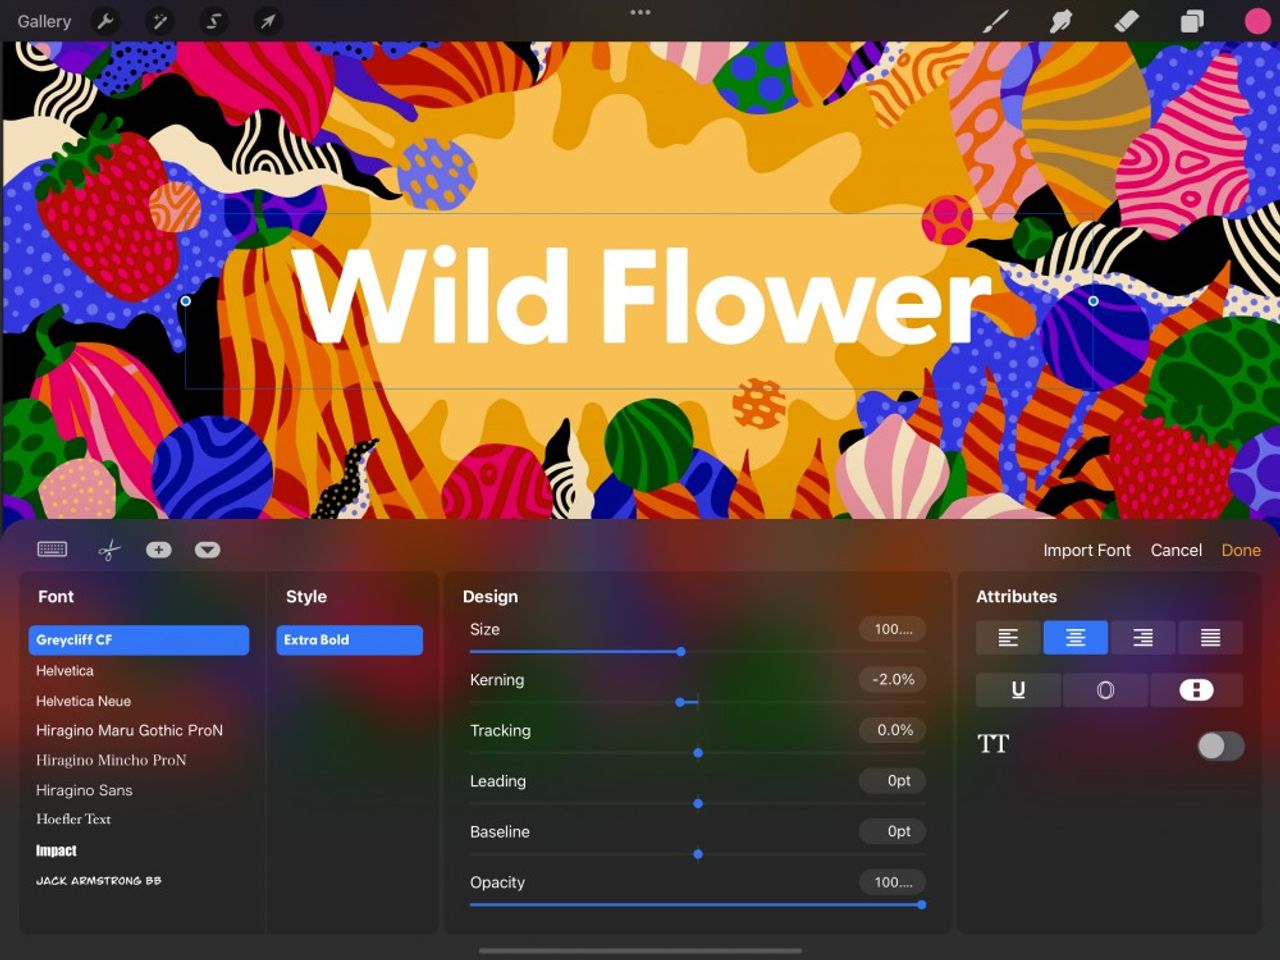Confirm text edits with Done
The image size is (1280, 960).
(x=1241, y=550)
